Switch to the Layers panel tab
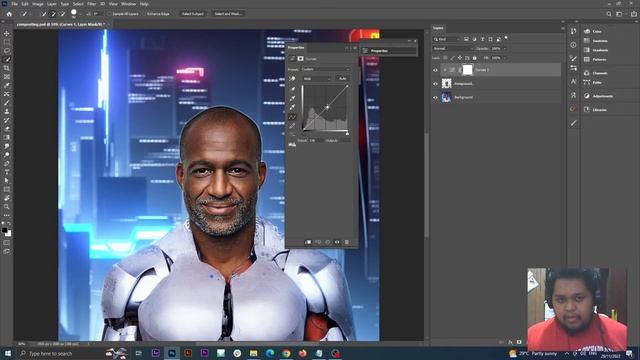Image resolution: width=640 pixels, height=360 pixels. (438, 28)
